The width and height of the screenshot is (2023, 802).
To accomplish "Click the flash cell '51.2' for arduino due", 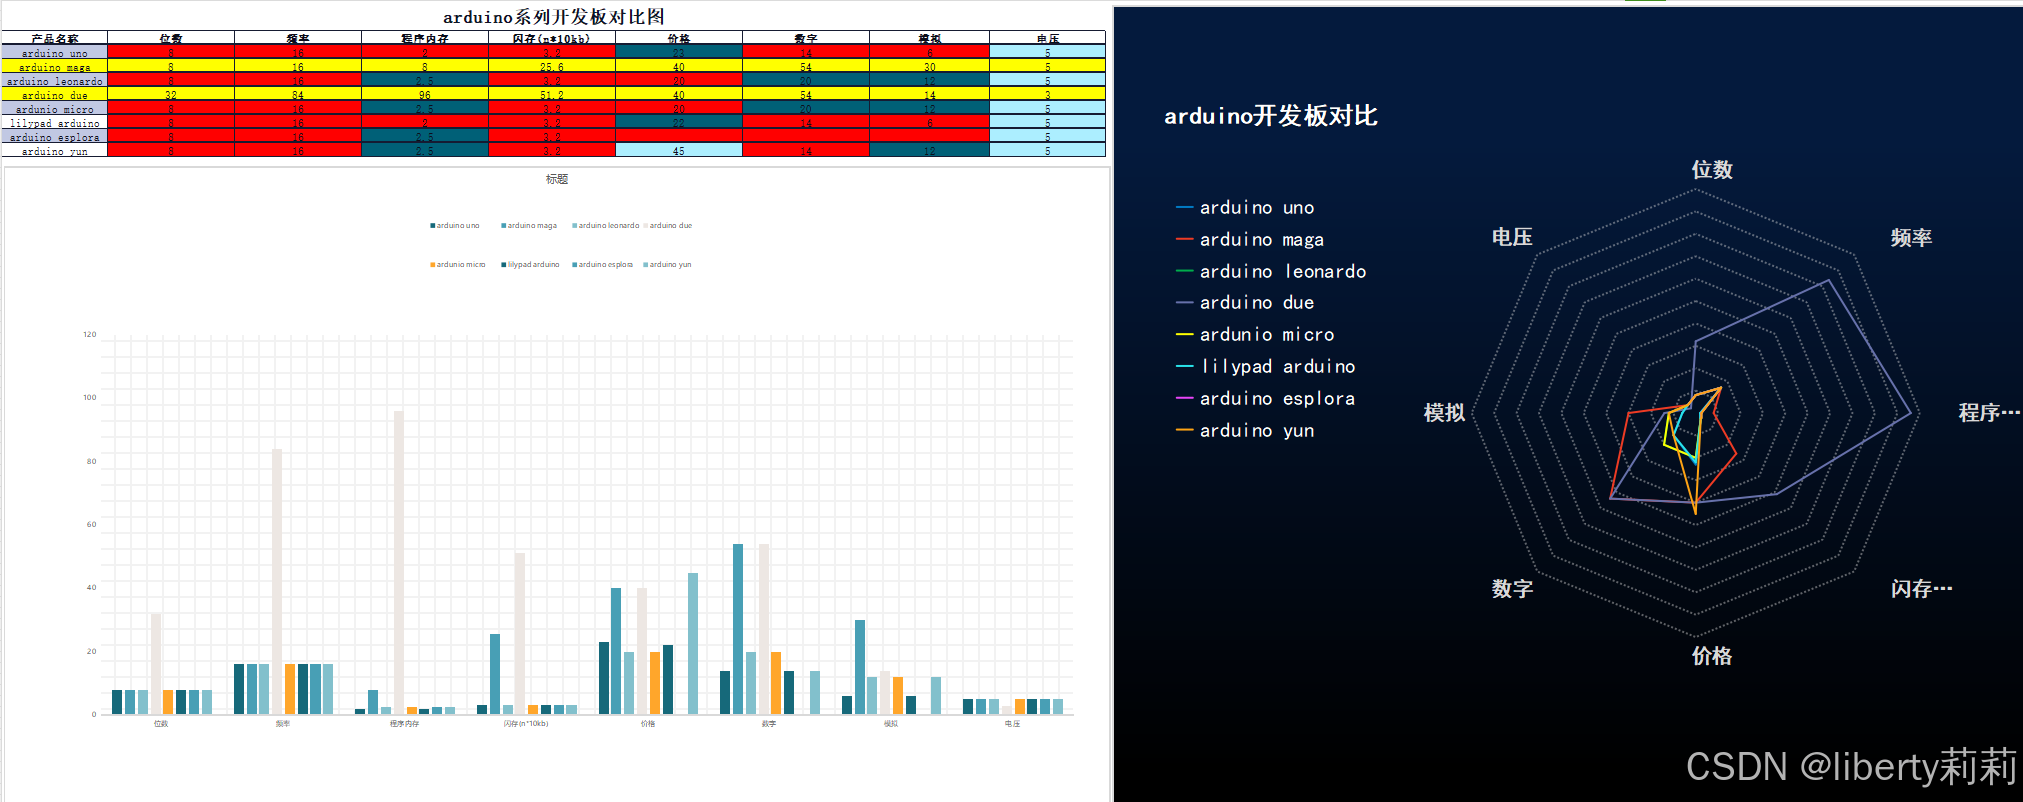I will coord(552,94).
